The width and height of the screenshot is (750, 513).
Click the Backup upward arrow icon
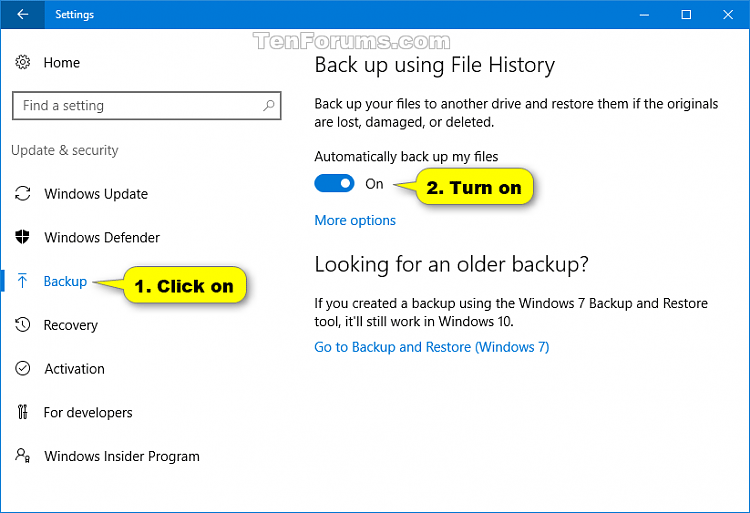[22, 281]
